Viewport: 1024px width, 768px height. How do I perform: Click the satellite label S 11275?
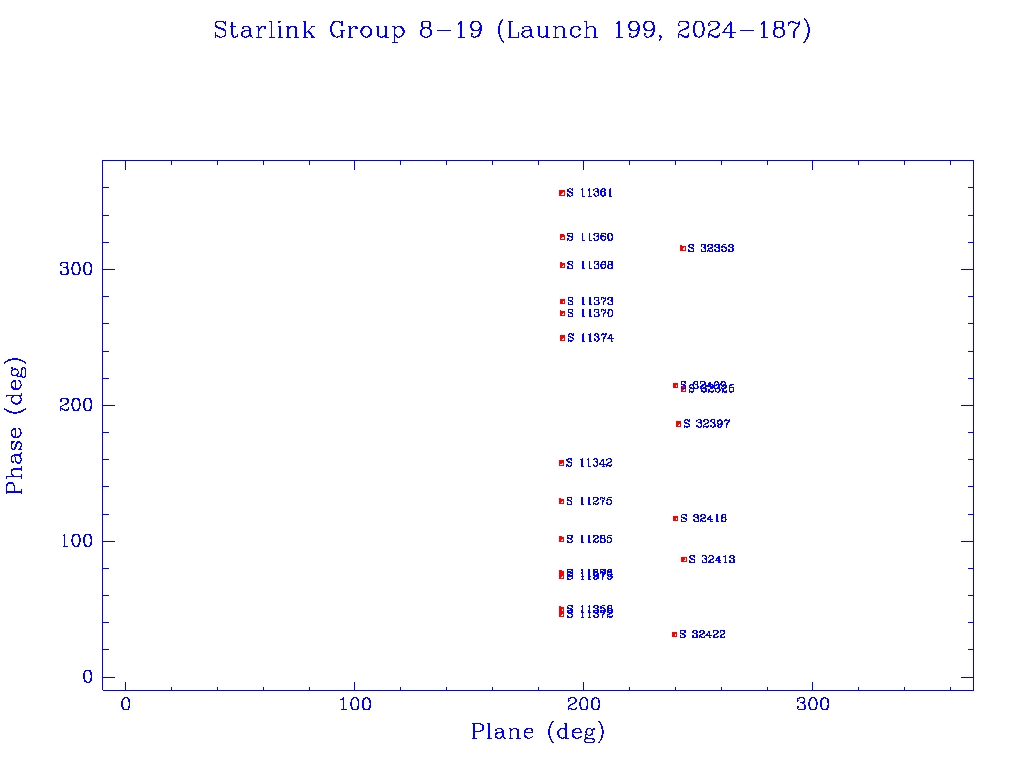(589, 501)
